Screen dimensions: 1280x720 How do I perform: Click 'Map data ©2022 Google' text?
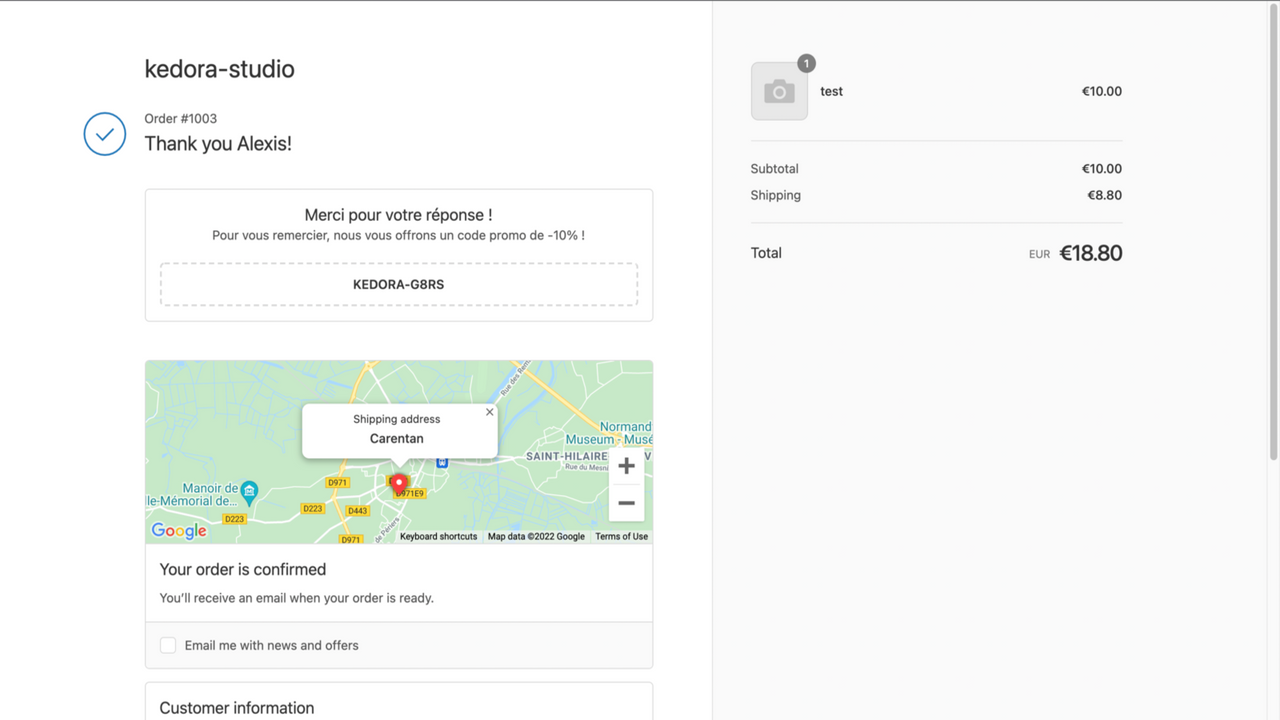point(536,537)
